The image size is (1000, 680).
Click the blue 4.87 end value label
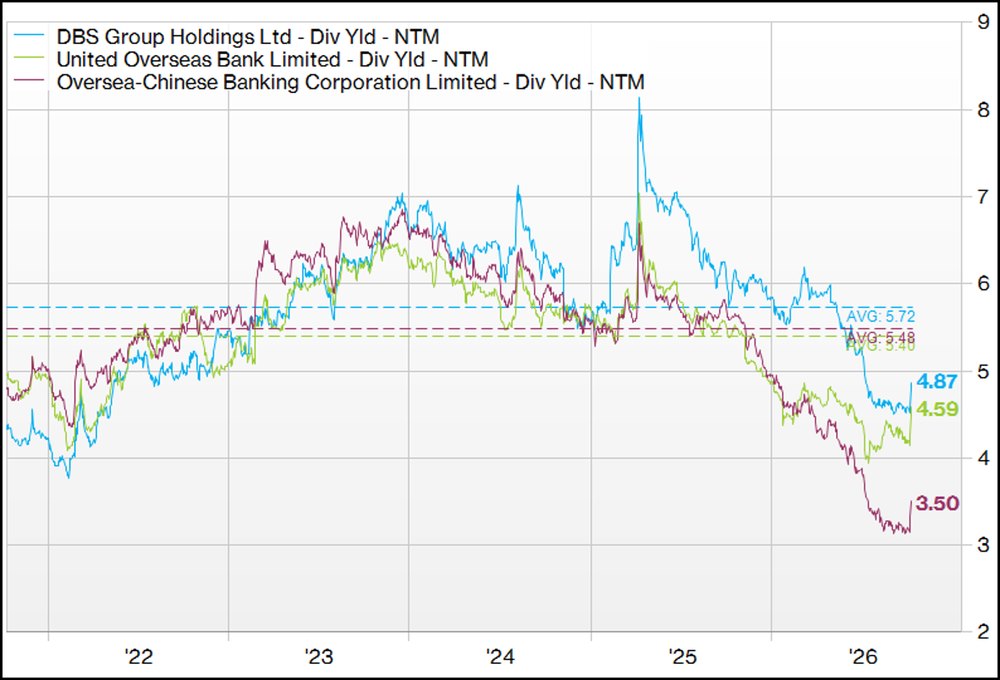point(937,381)
